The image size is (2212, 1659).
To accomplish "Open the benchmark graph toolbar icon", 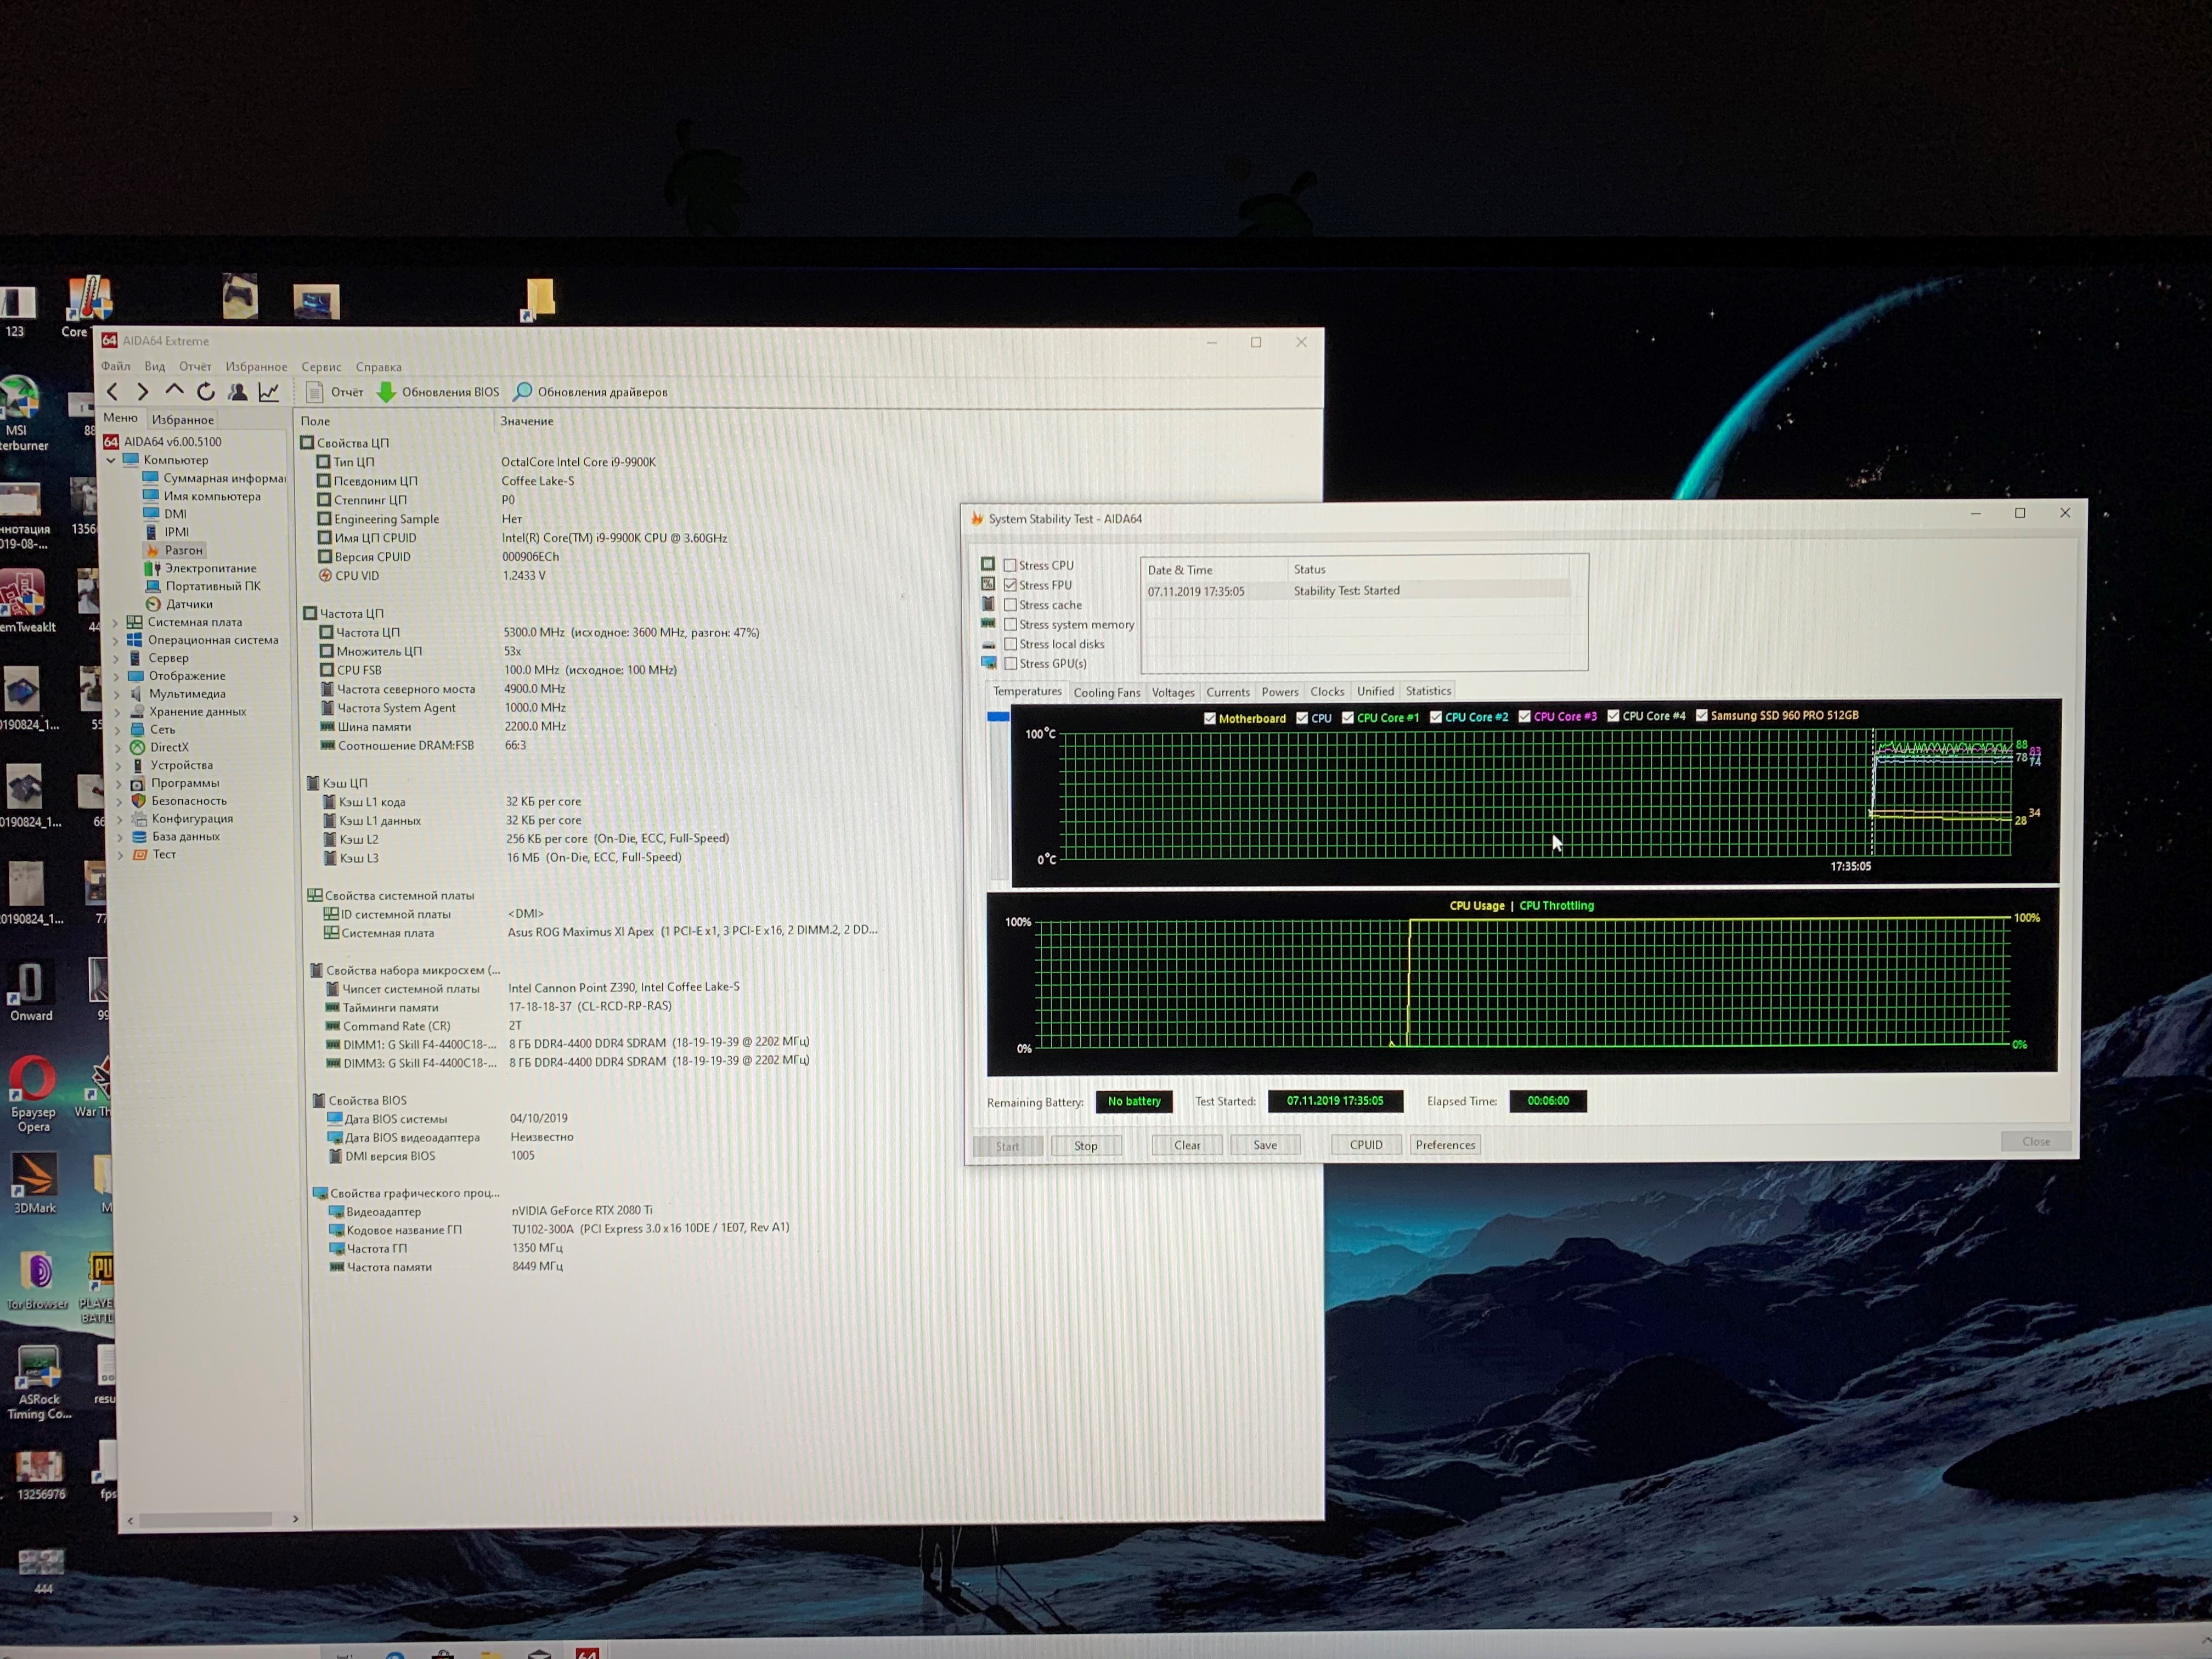I will [x=268, y=392].
